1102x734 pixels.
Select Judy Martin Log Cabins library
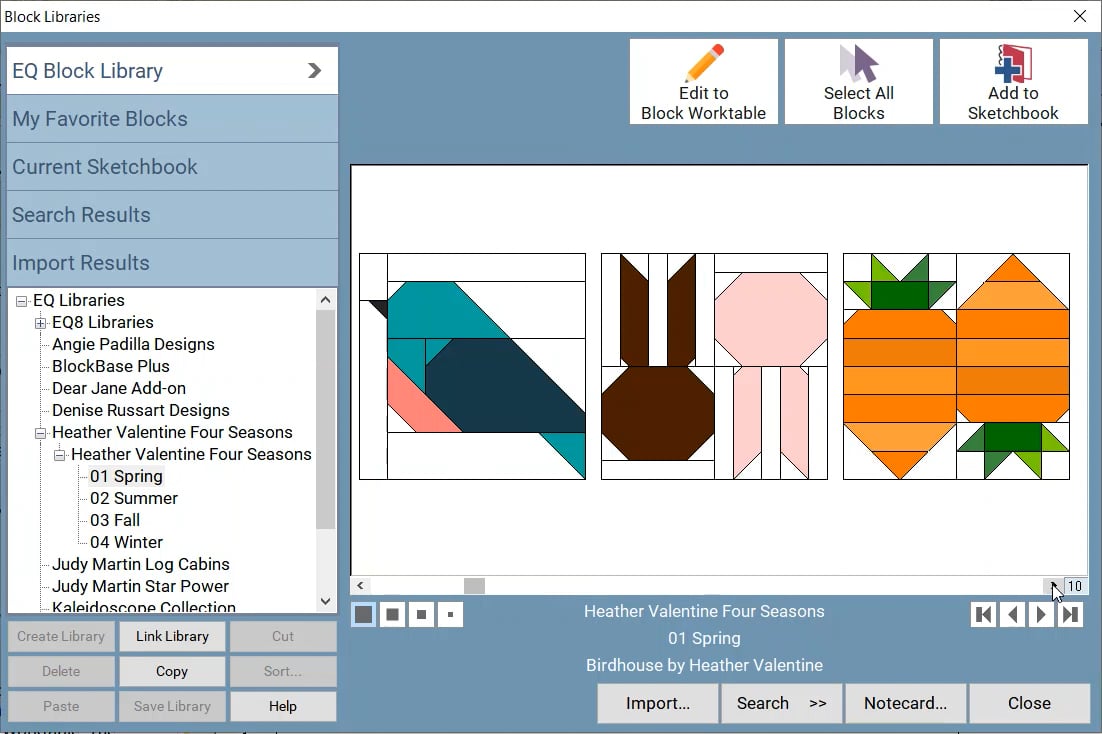(x=141, y=564)
